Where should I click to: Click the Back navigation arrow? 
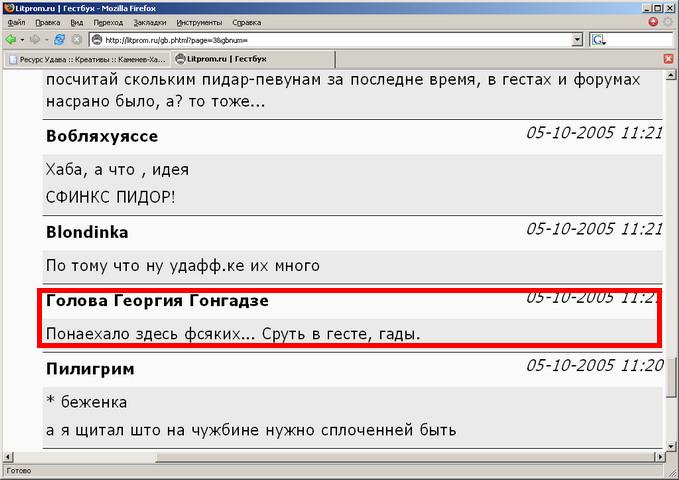(10, 40)
